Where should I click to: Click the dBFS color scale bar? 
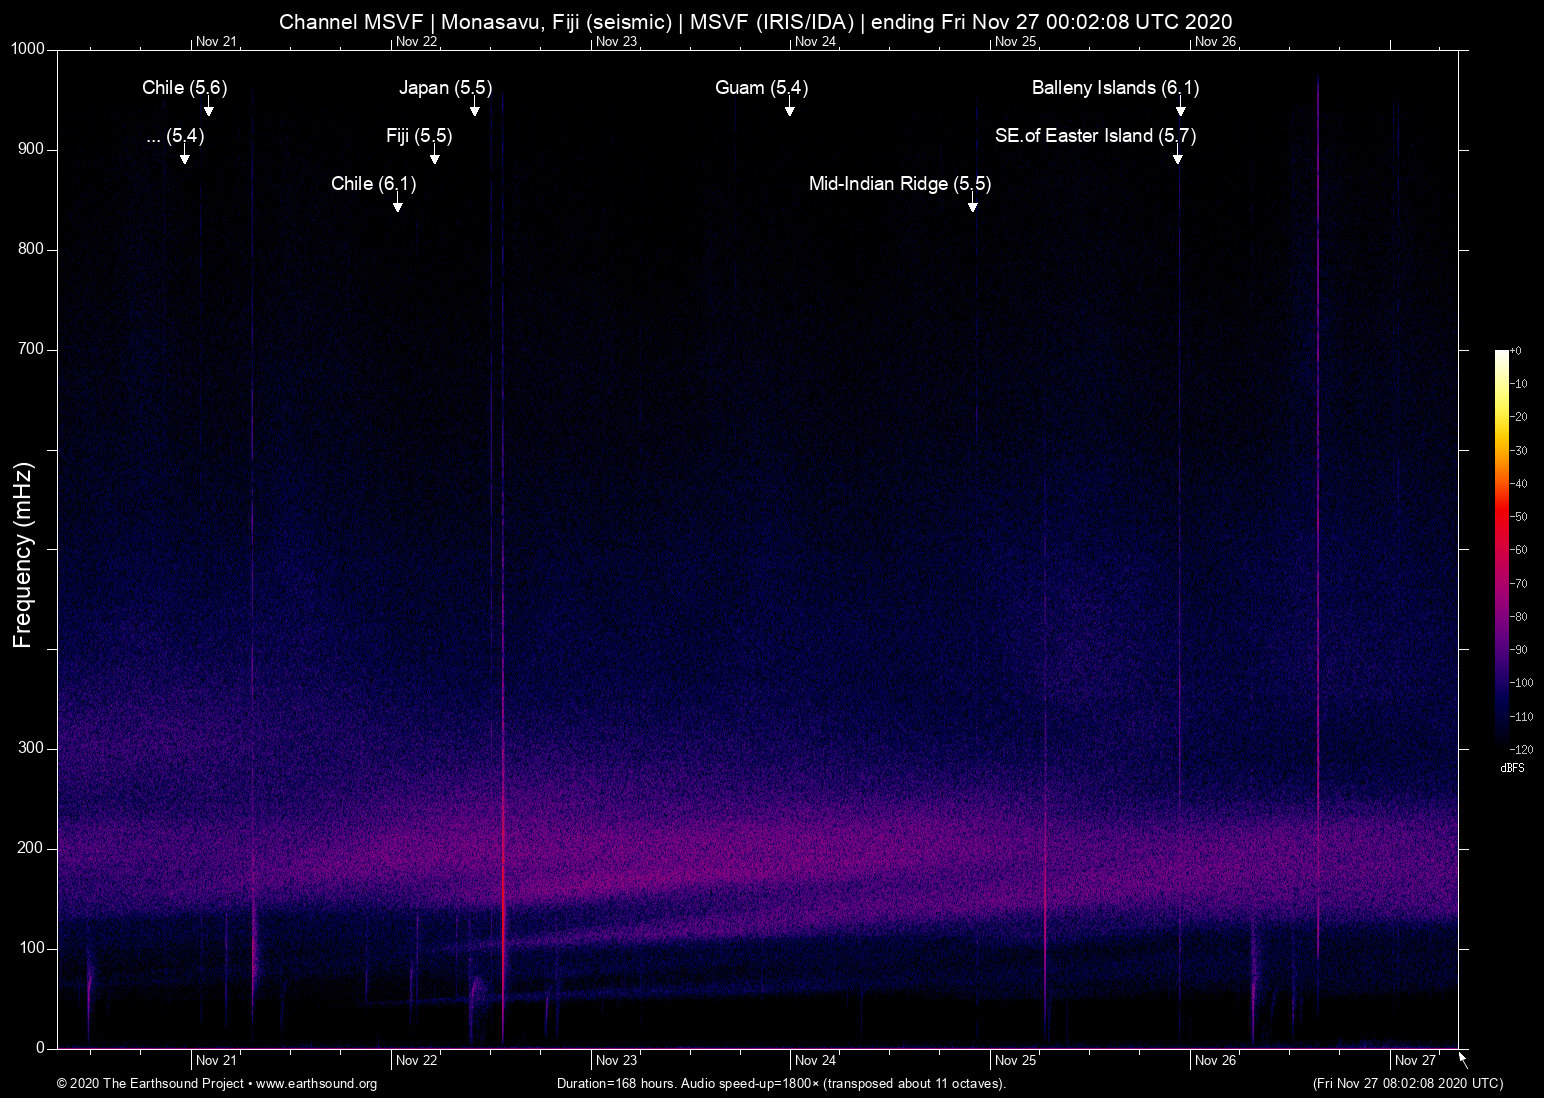coord(1501,549)
